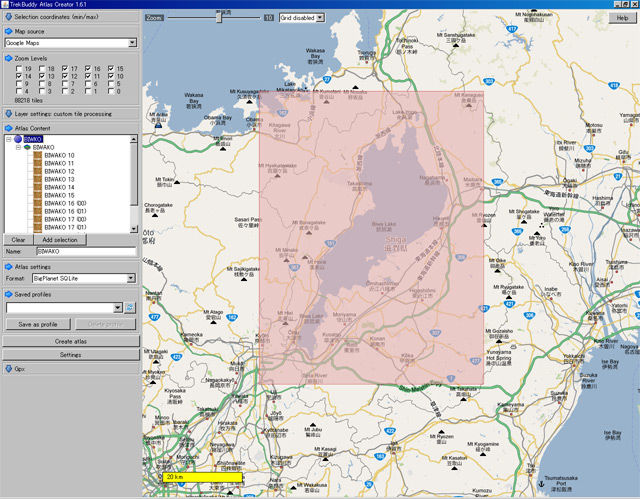
Task: Expand the Selection coordinates panel arrow
Action: (x=8, y=17)
